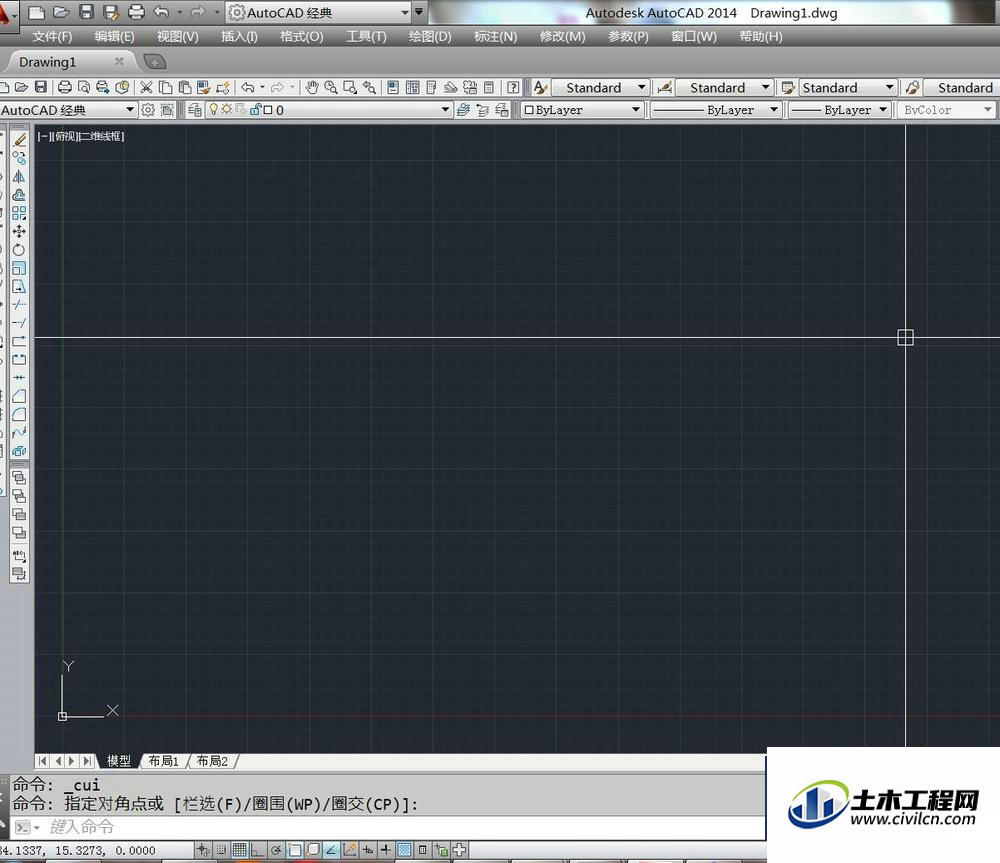Click the Zoom Realtime icon
Image resolution: width=1000 pixels, height=863 pixels.
tap(330, 87)
